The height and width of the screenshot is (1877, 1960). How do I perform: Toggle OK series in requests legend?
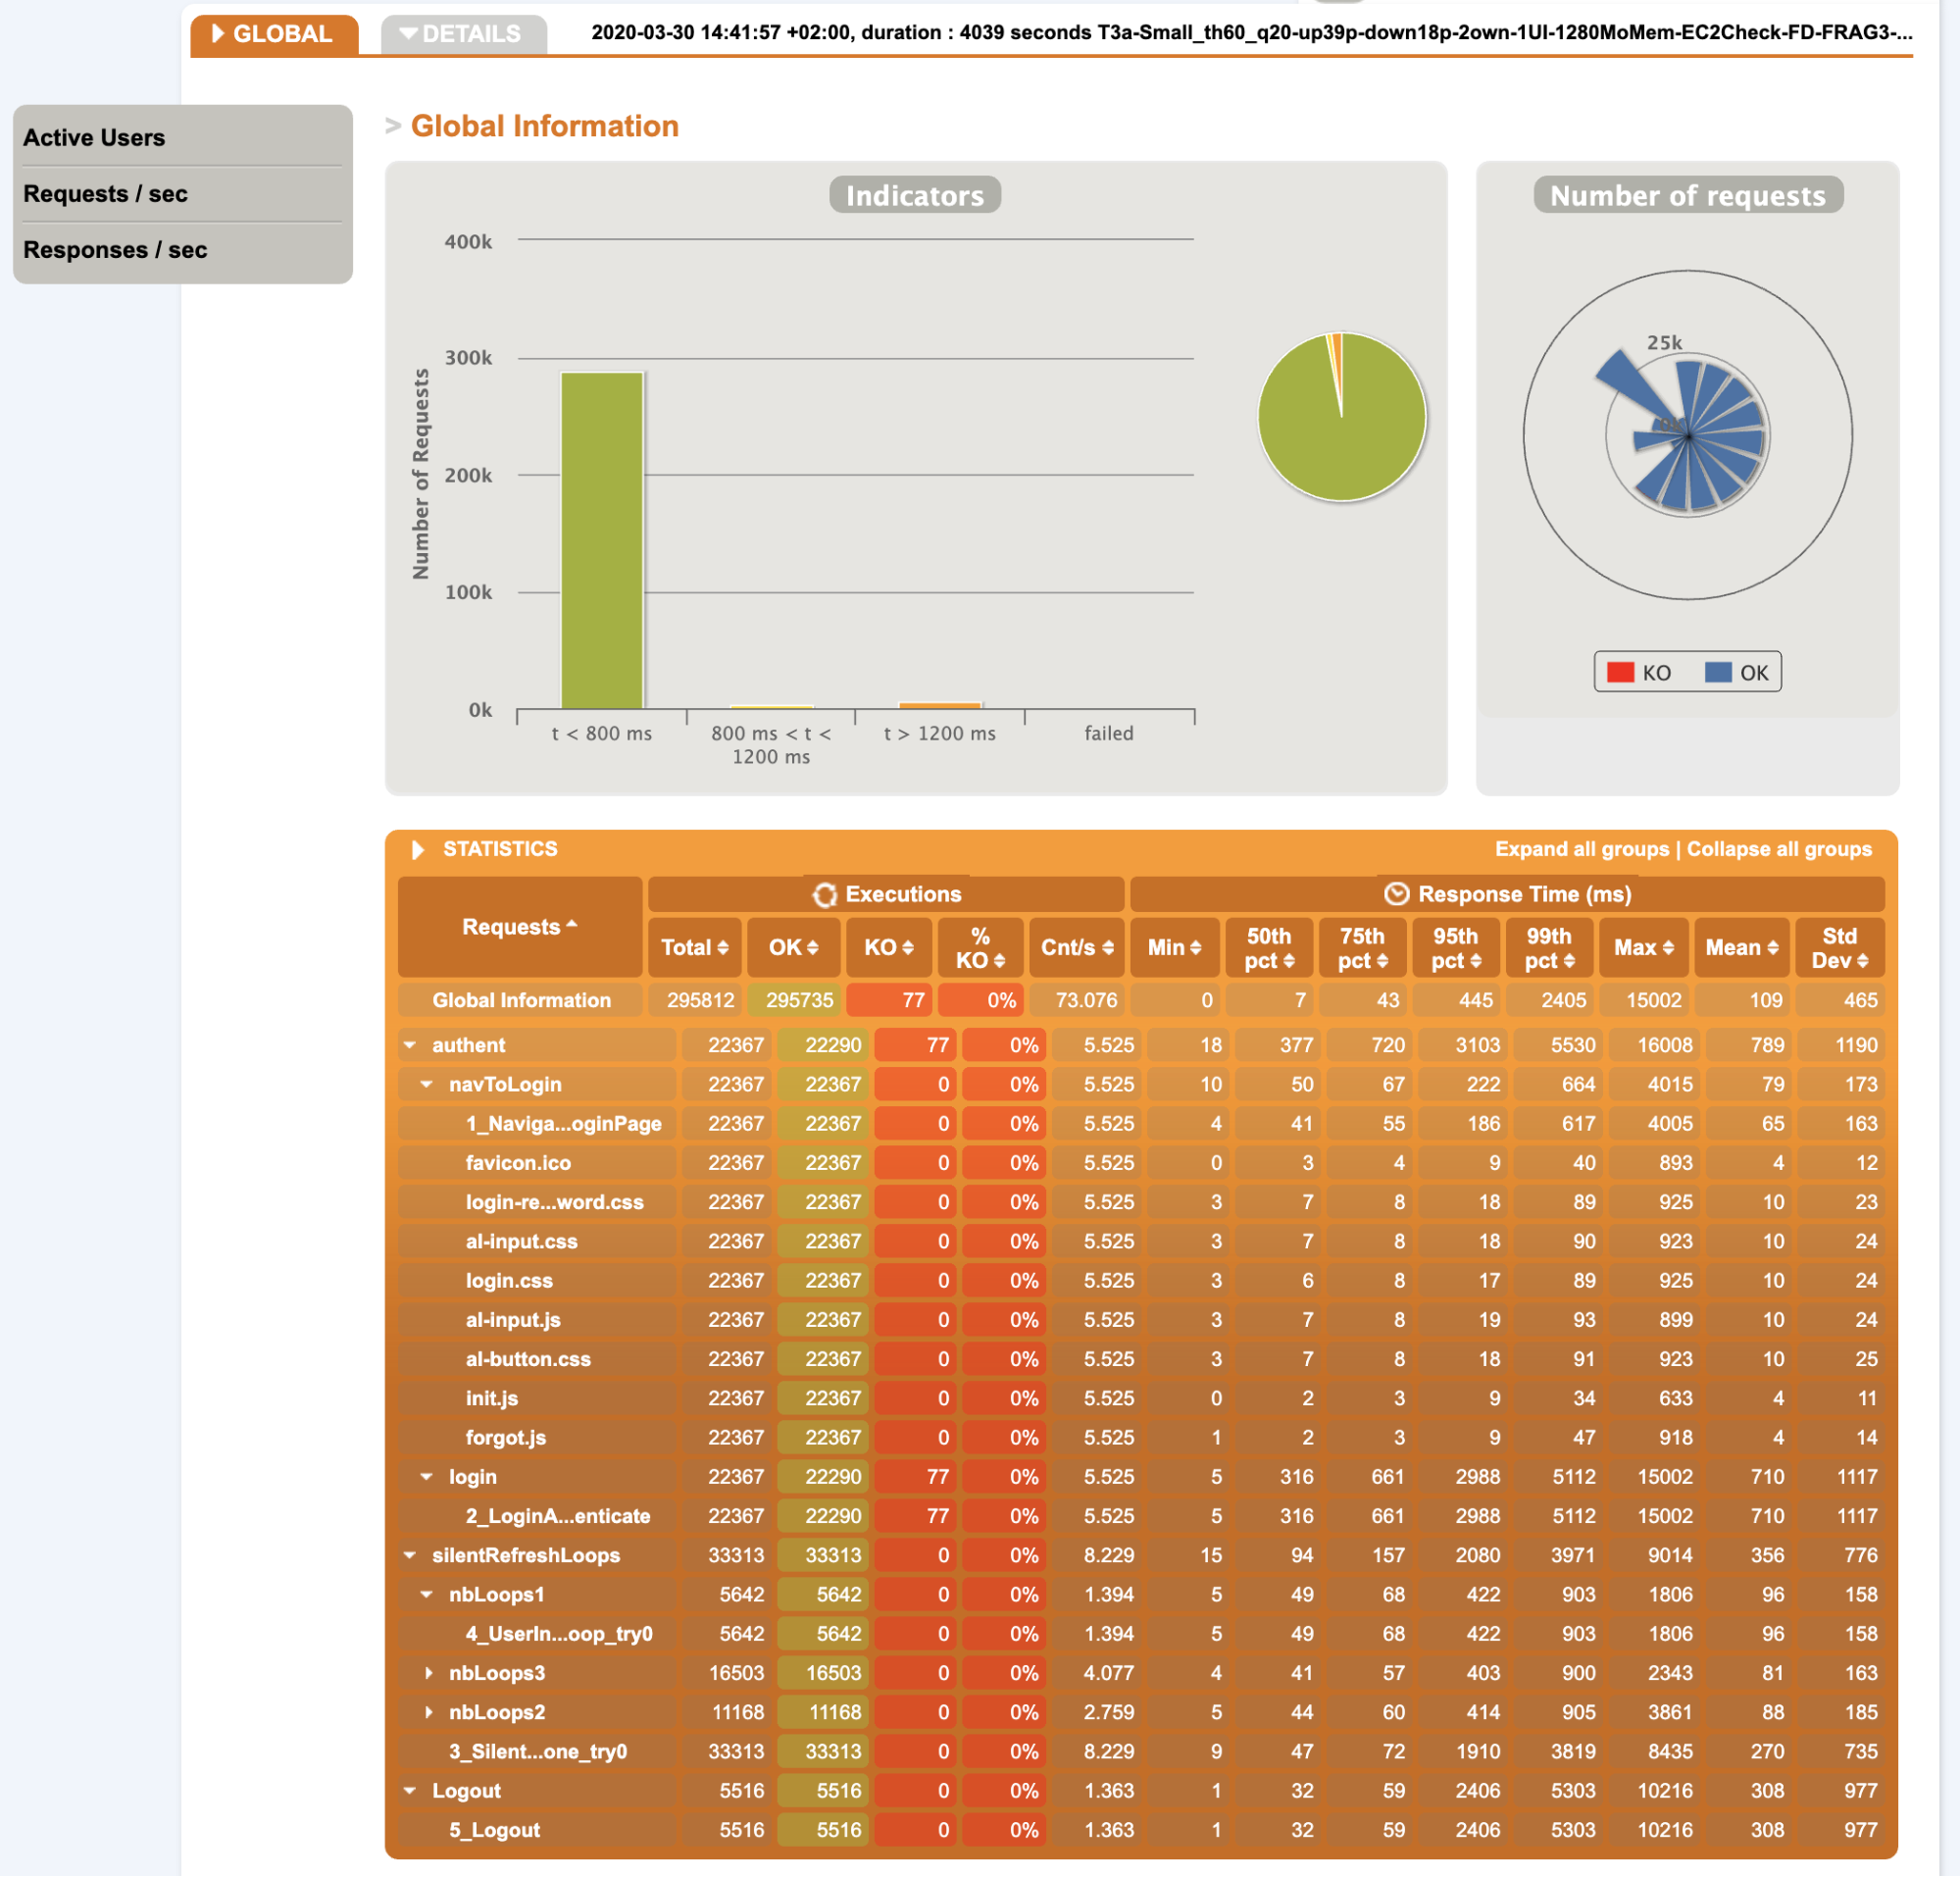point(1738,673)
